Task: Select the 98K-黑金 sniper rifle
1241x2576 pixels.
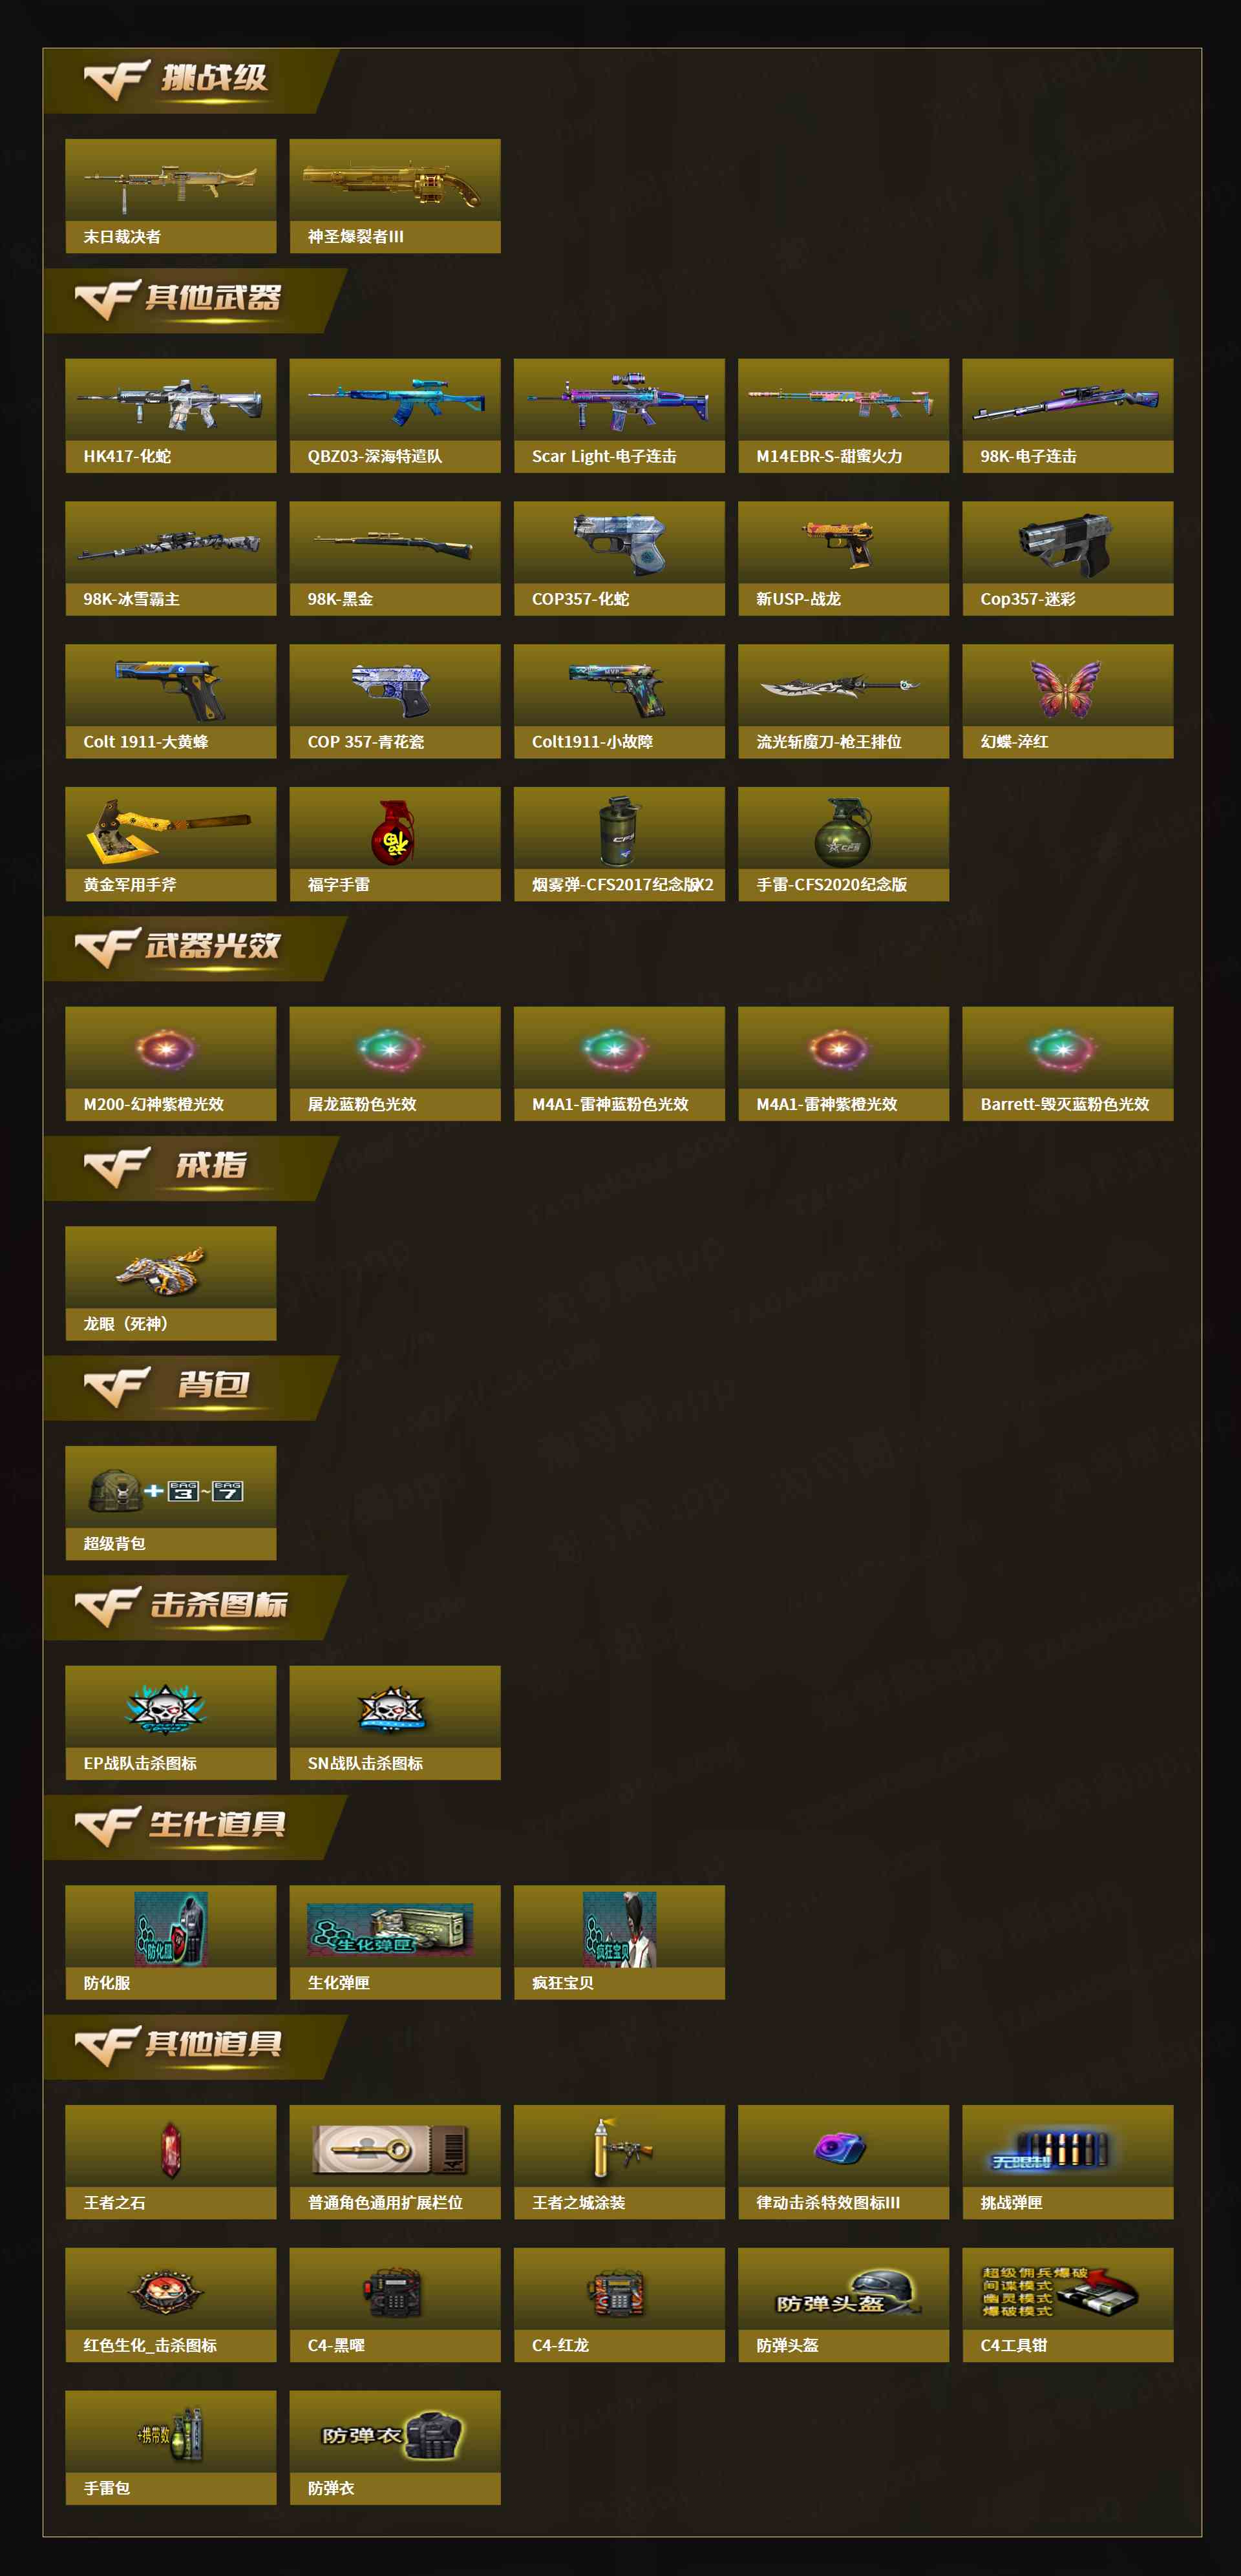Action: (x=395, y=559)
